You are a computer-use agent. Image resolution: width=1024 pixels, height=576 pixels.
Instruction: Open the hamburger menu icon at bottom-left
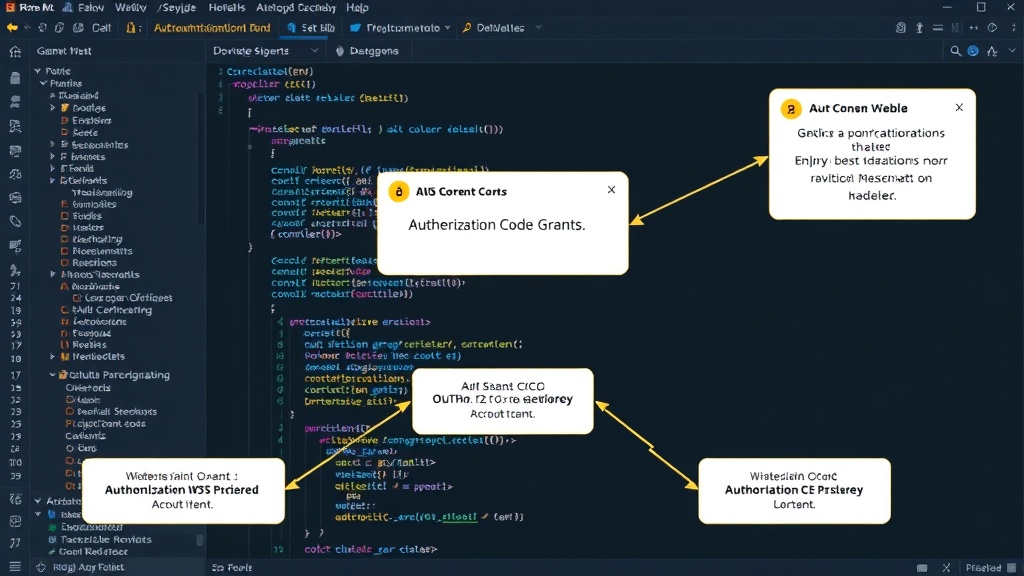15,567
